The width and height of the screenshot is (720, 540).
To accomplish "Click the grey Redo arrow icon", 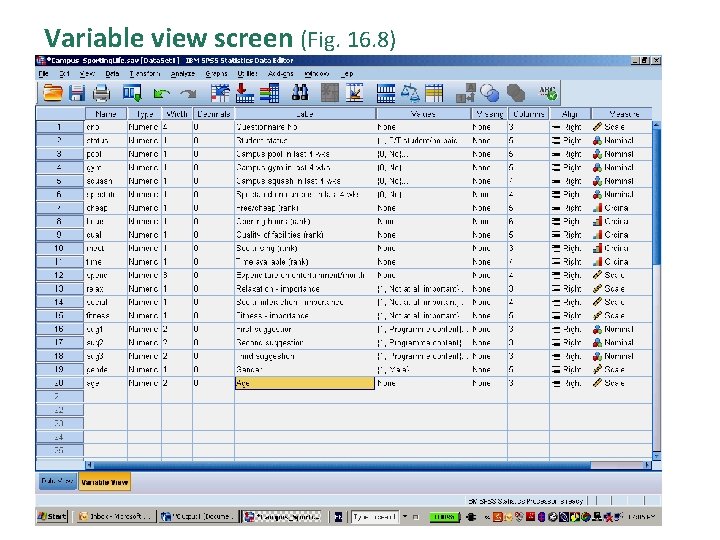I will [188, 94].
